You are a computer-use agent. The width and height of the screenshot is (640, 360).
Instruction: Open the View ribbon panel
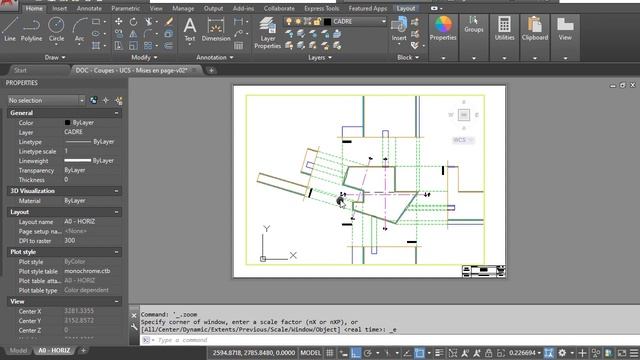(x=565, y=28)
